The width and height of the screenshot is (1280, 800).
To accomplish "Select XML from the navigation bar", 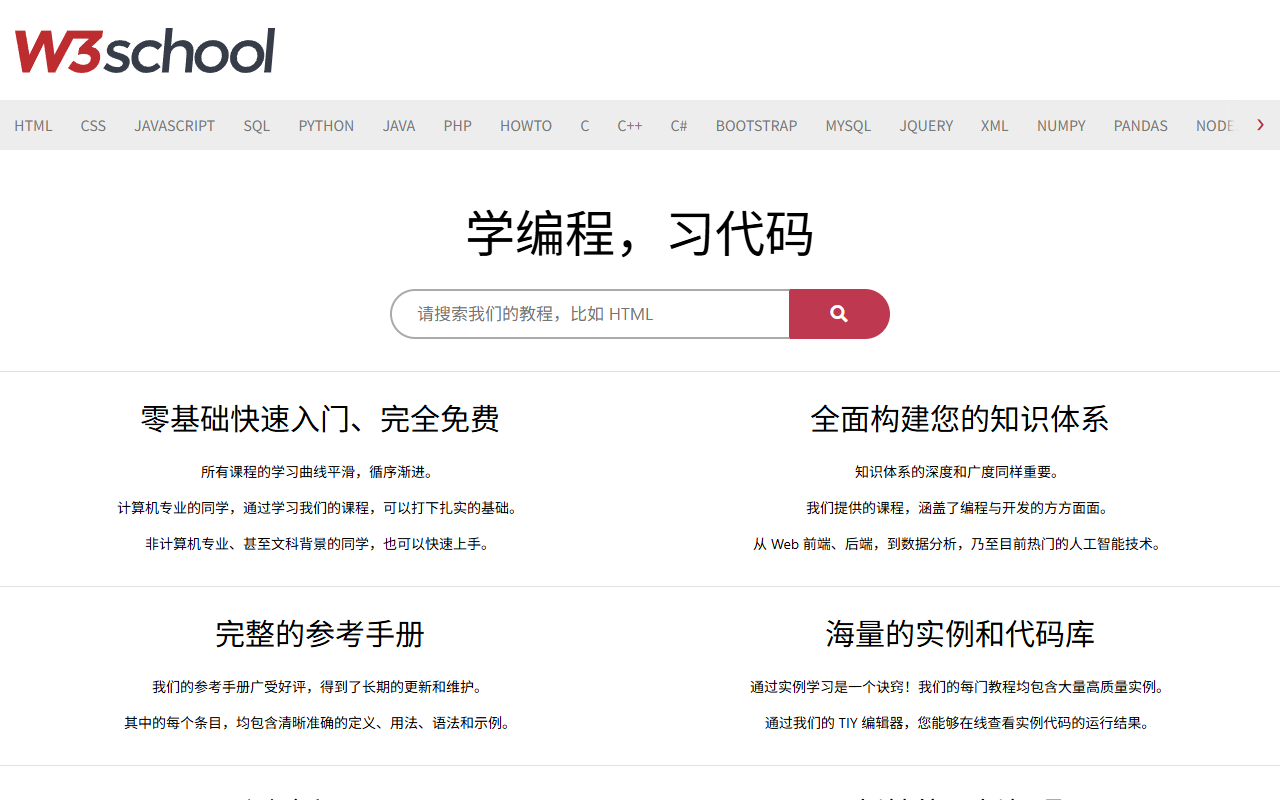I will (x=995, y=126).
